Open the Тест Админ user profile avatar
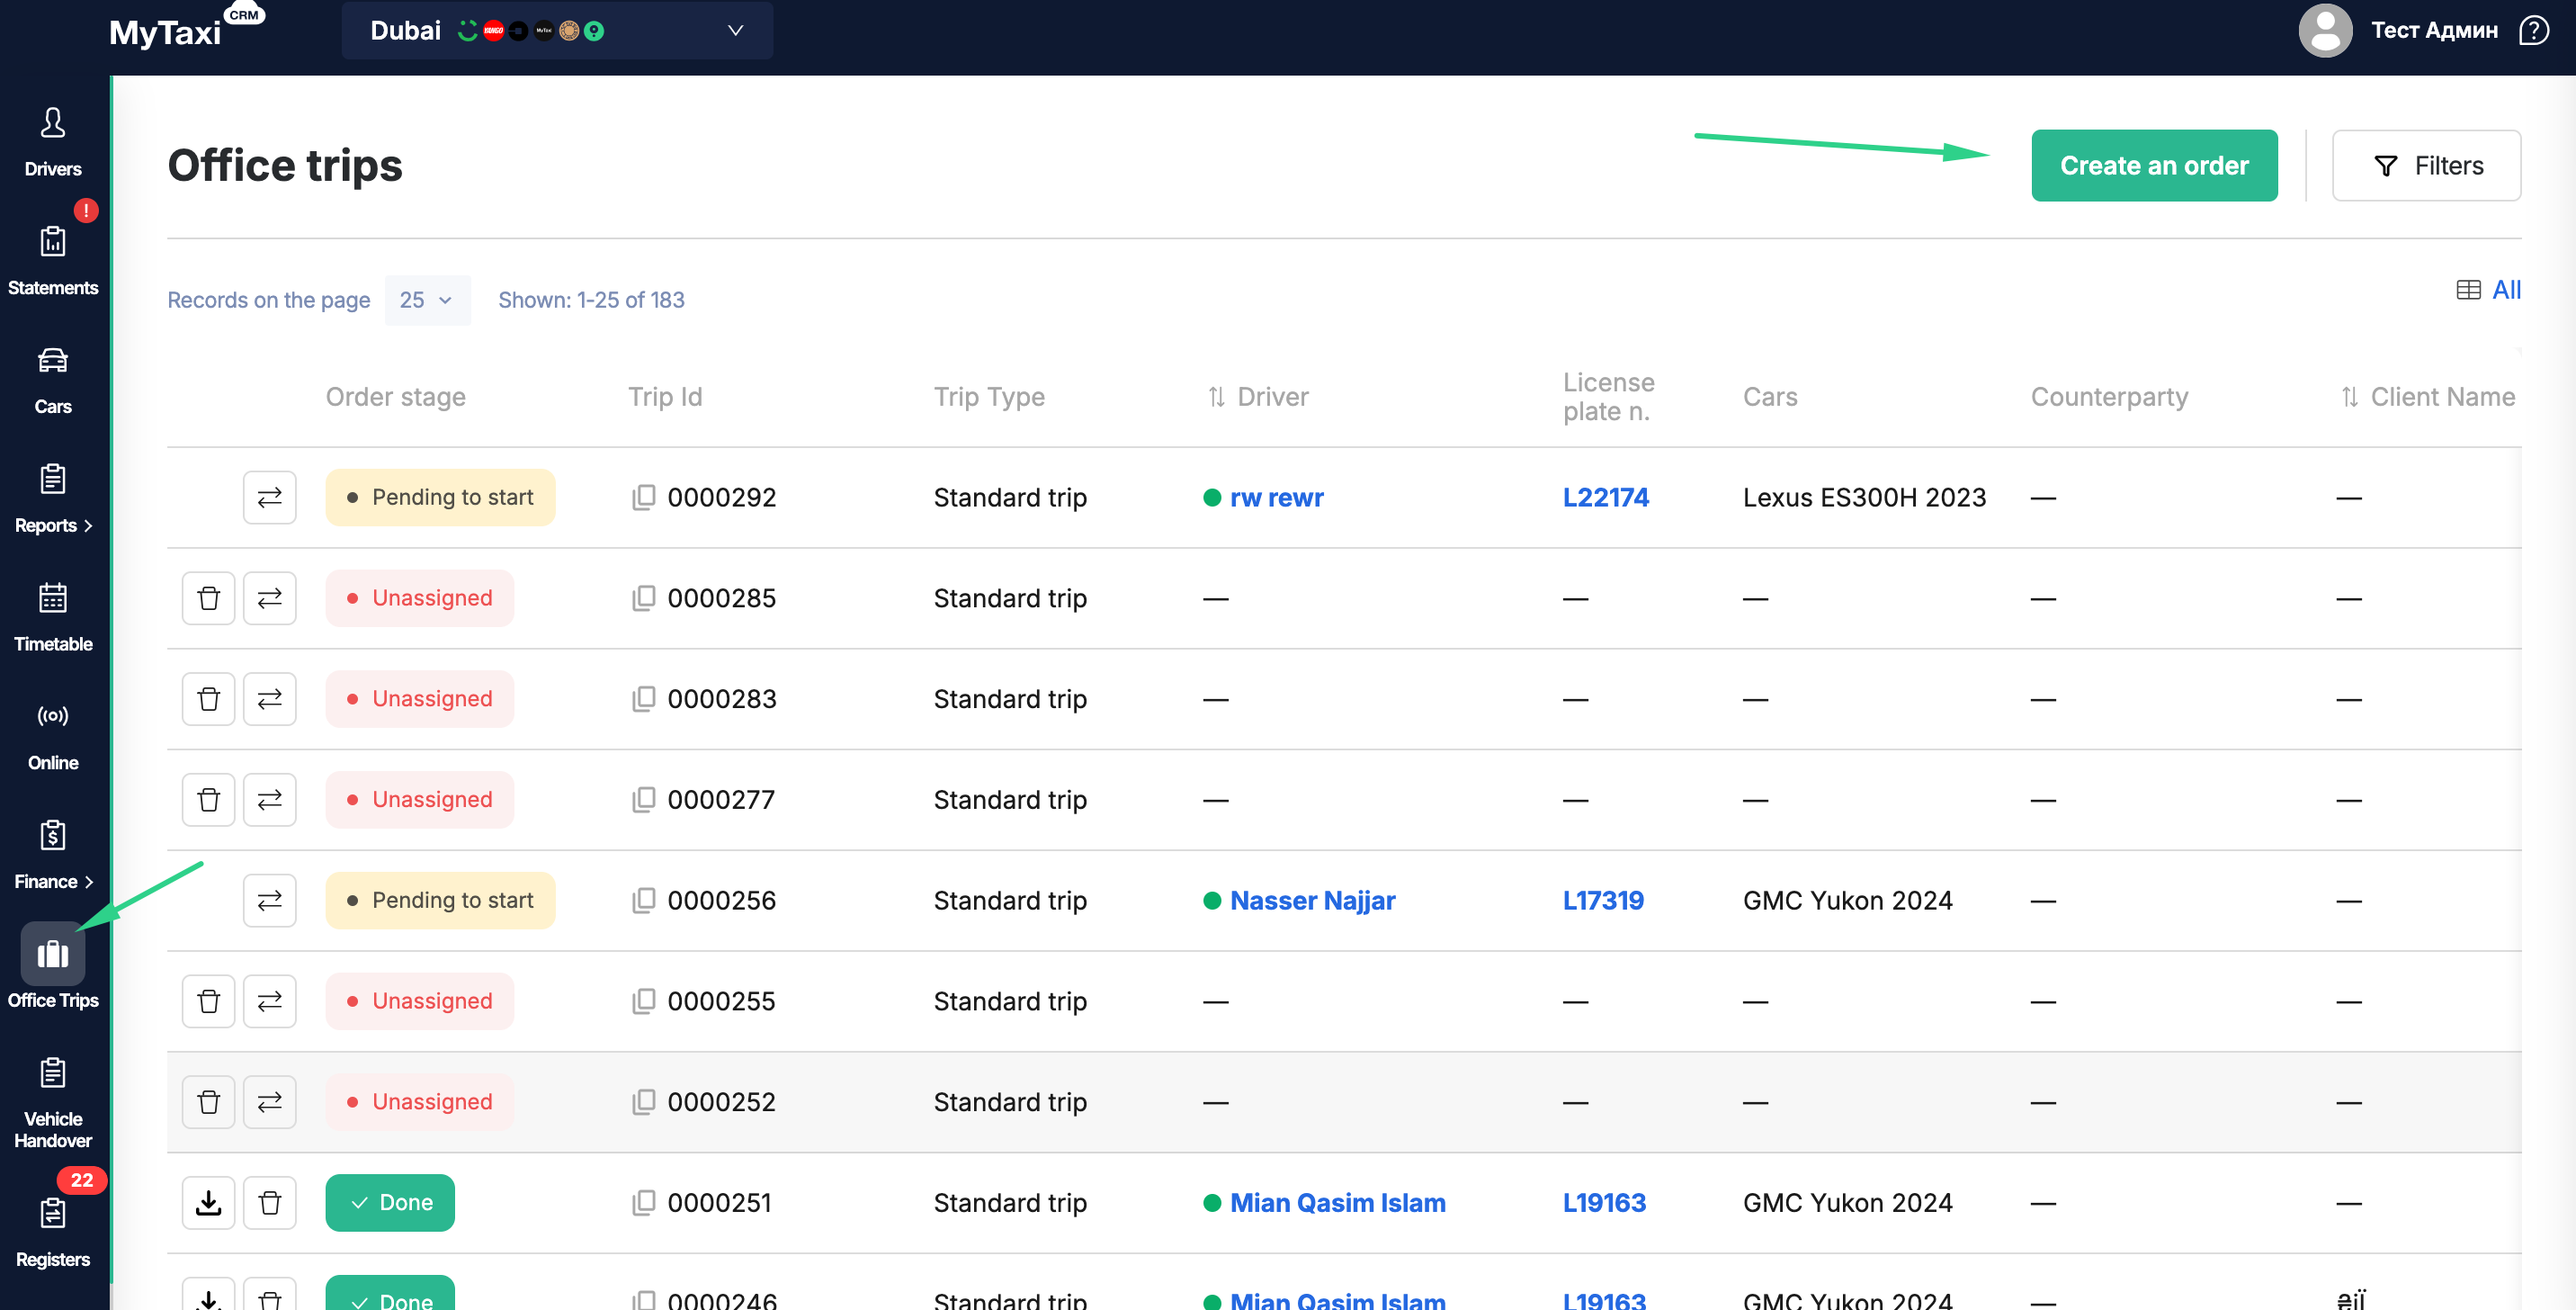The width and height of the screenshot is (2576, 1310). [2325, 31]
